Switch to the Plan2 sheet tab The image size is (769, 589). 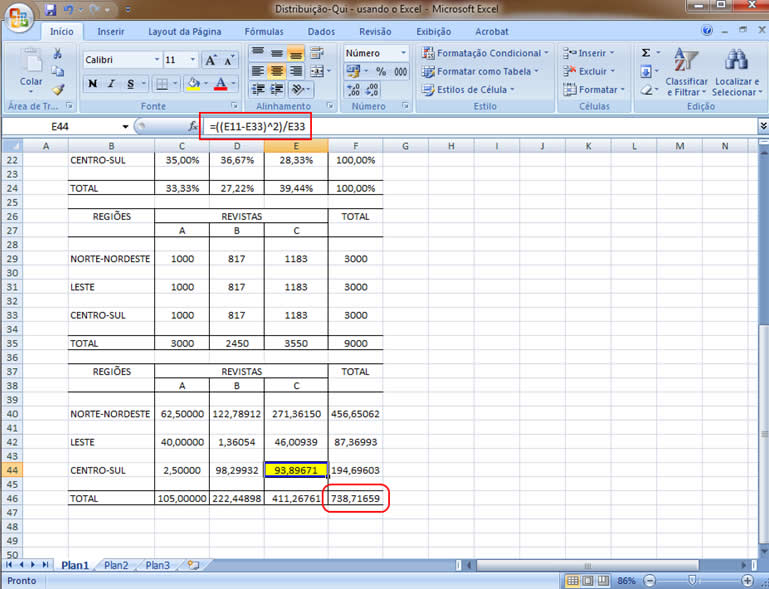point(116,565)
